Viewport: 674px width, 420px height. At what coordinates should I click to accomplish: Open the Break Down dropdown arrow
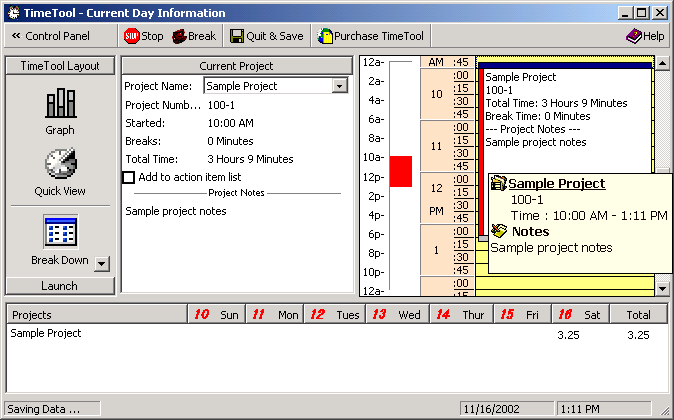coord(102,263)
